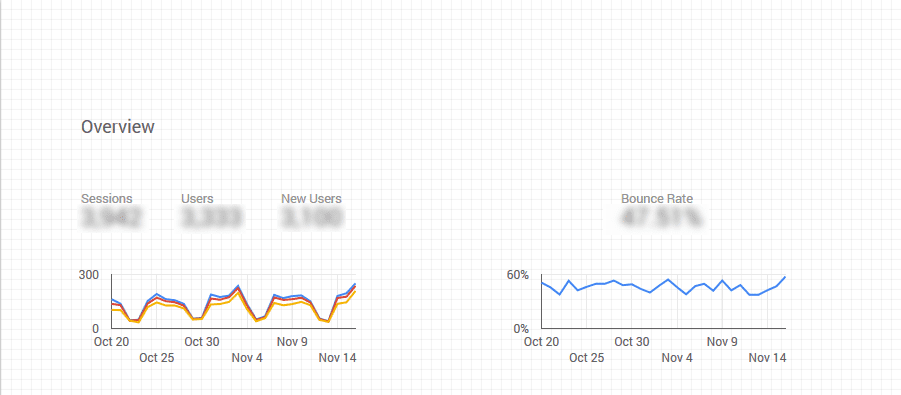Click the blurred Users value

click(x=212, y=218)
